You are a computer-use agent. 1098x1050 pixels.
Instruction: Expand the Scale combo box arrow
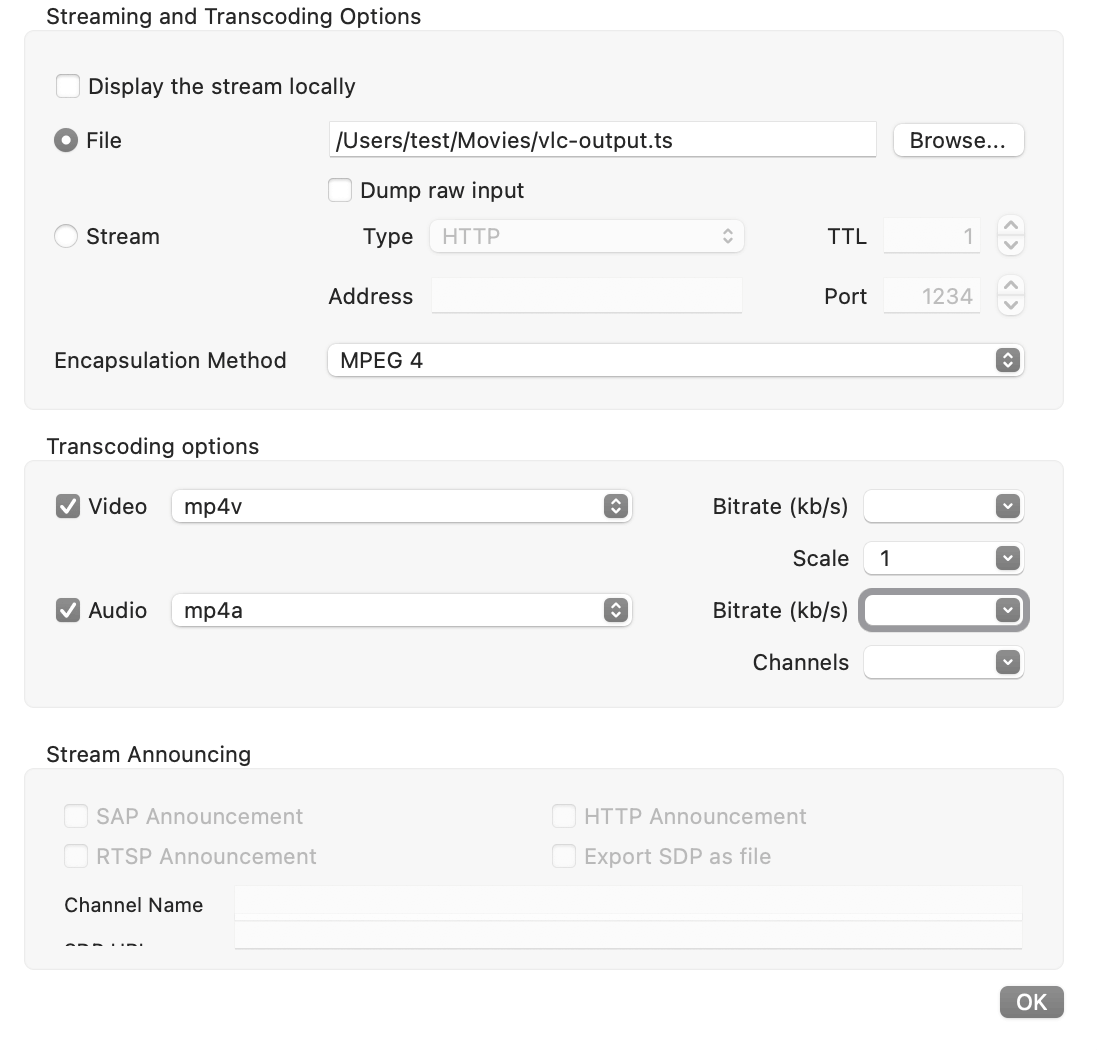coord(1007,559)
